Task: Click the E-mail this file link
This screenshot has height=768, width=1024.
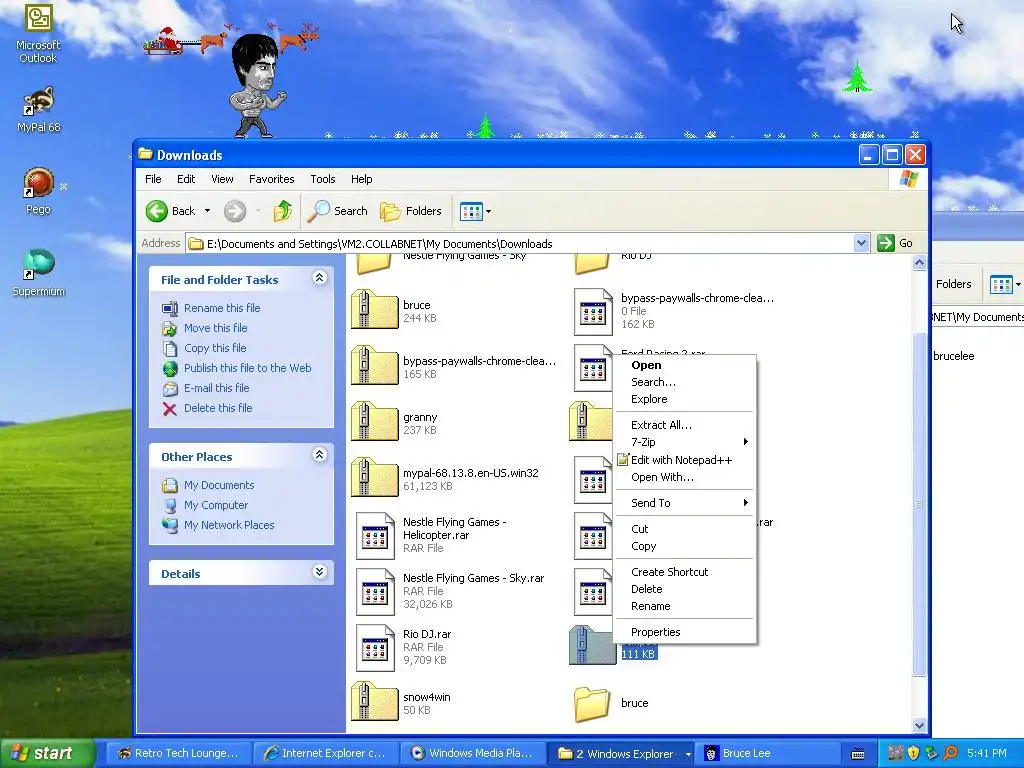Action: point(216,388)
